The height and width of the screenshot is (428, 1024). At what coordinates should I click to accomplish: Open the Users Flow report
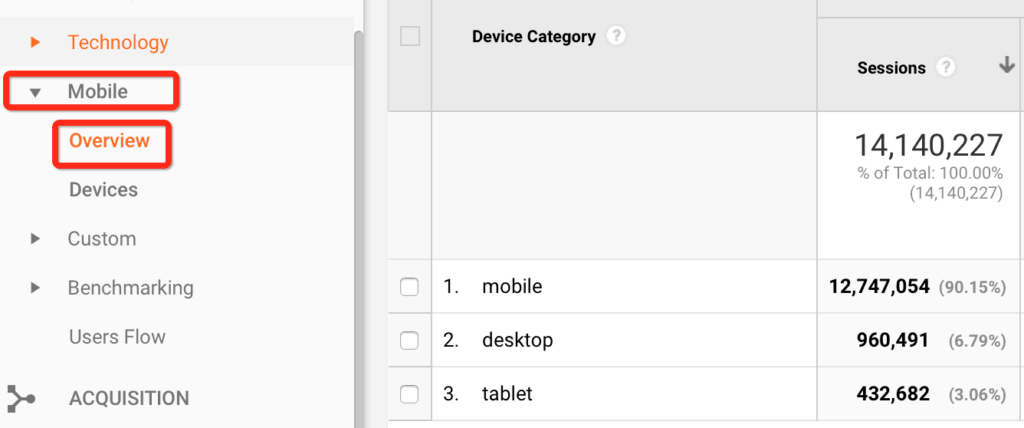[x=118, y=337]
